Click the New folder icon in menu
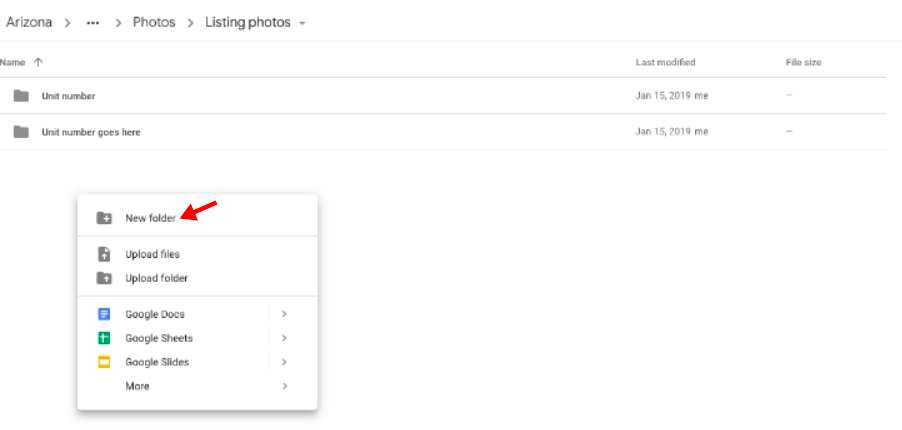The image size is (902, 430). coord(104,218)
